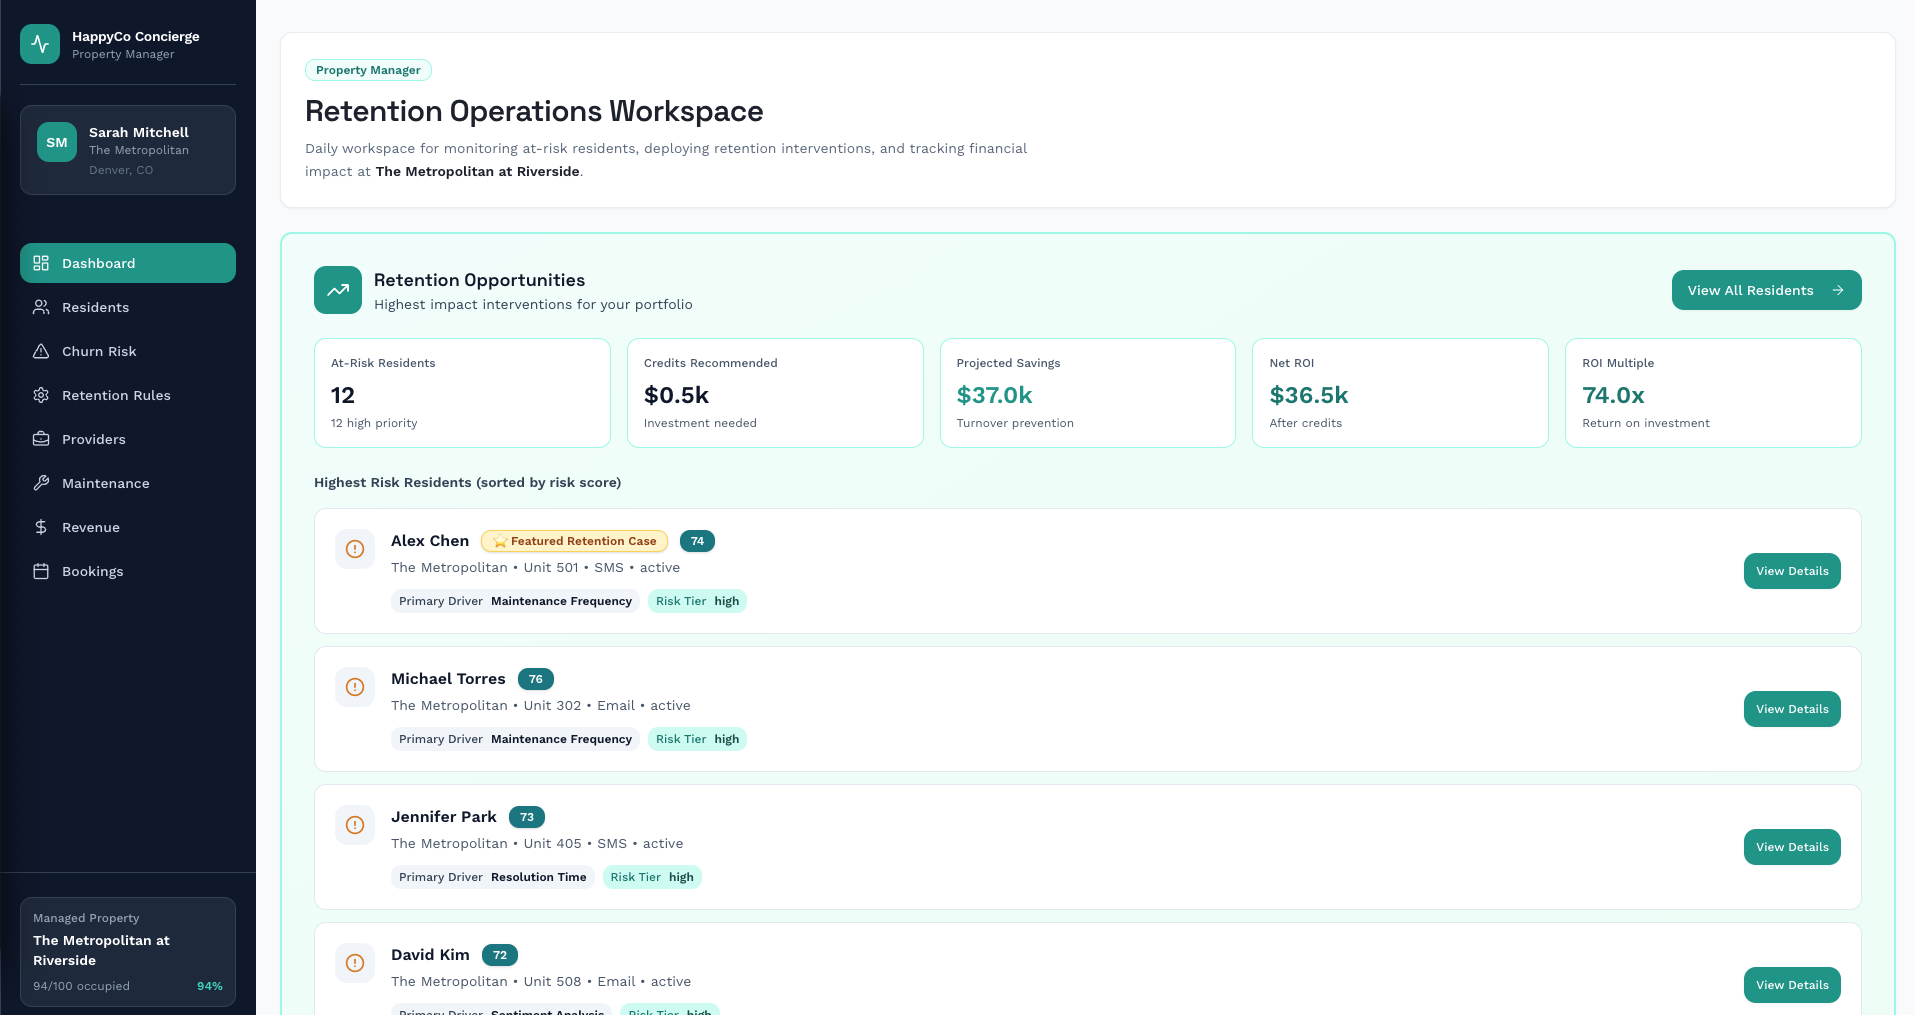View details for Alex Chen
The width and height of the screenshot is (1915, 1015).
(x=1792, y=571)
